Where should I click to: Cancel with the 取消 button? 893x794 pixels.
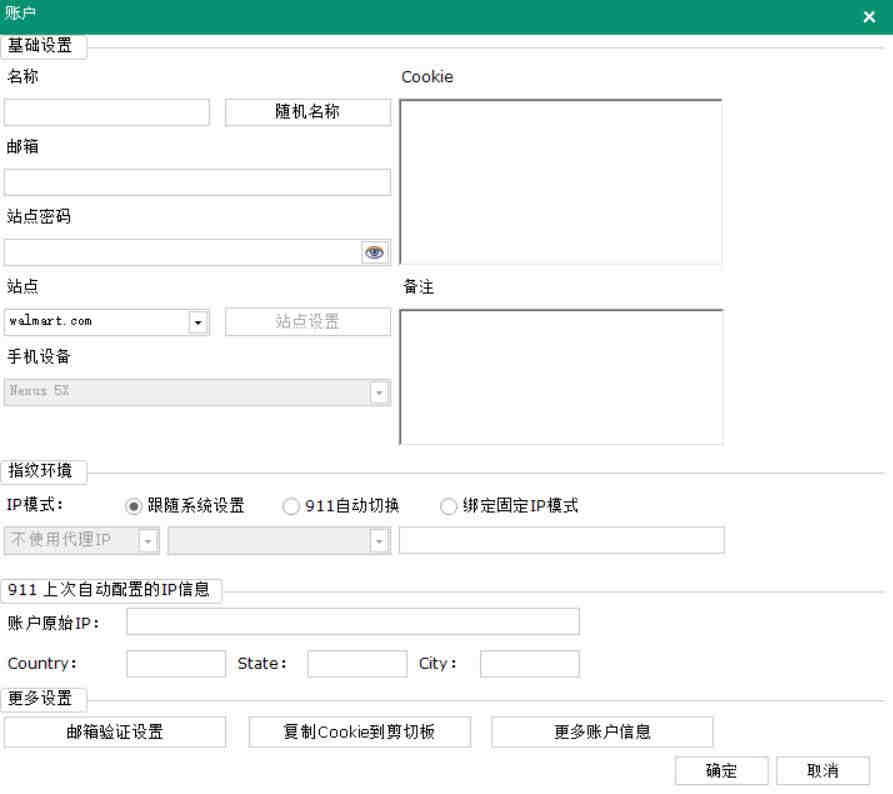[823, 771]
